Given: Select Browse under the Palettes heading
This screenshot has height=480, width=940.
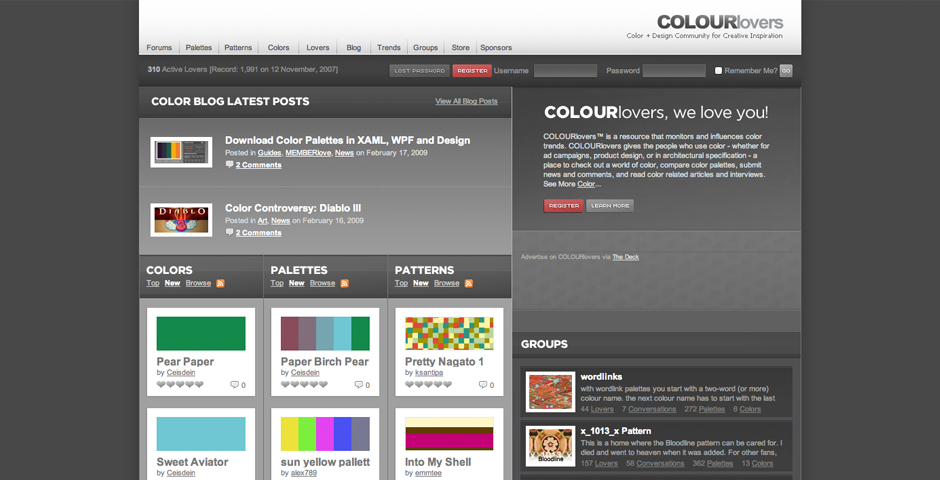Looking at the screenshot, I should [x=323, y=283].
